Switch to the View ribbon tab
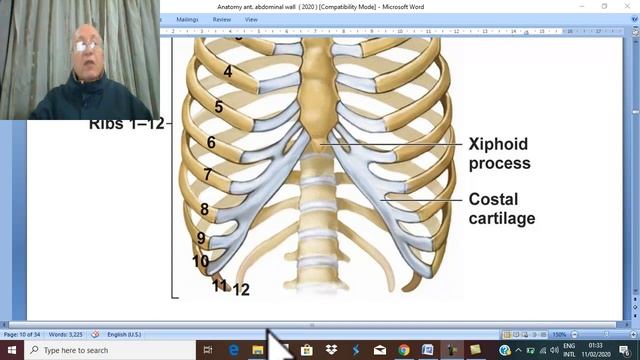This screenshot has width=640, height=360. (251, 20)
